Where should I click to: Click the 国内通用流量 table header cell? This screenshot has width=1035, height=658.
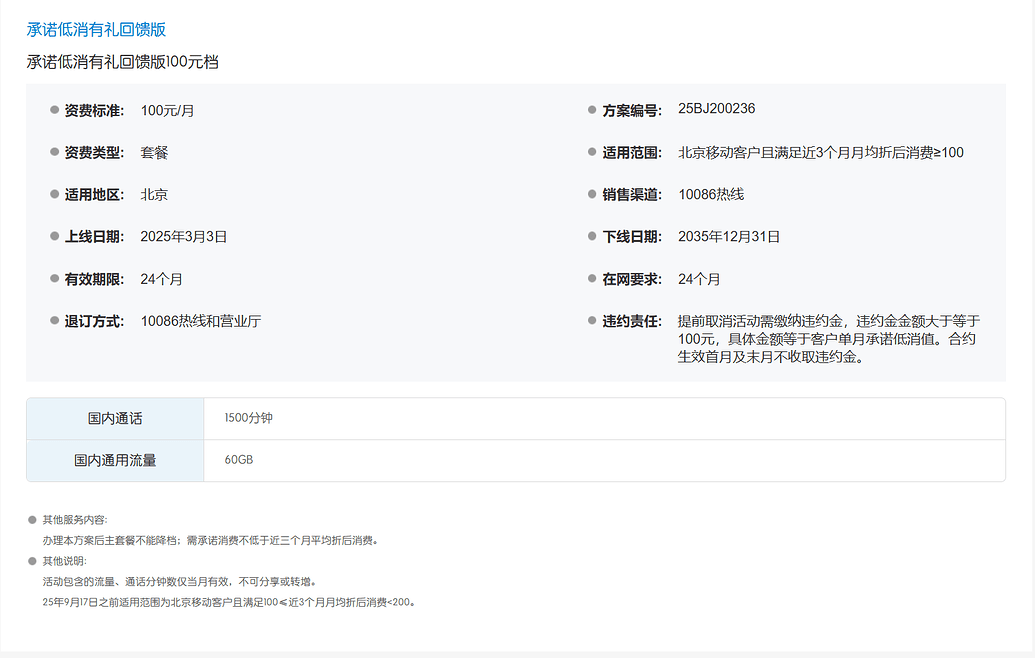click(116, 461)
